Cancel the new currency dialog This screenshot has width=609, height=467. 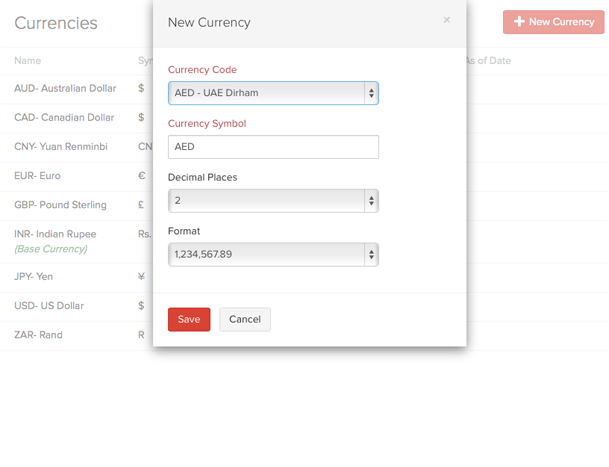[245, 320]
